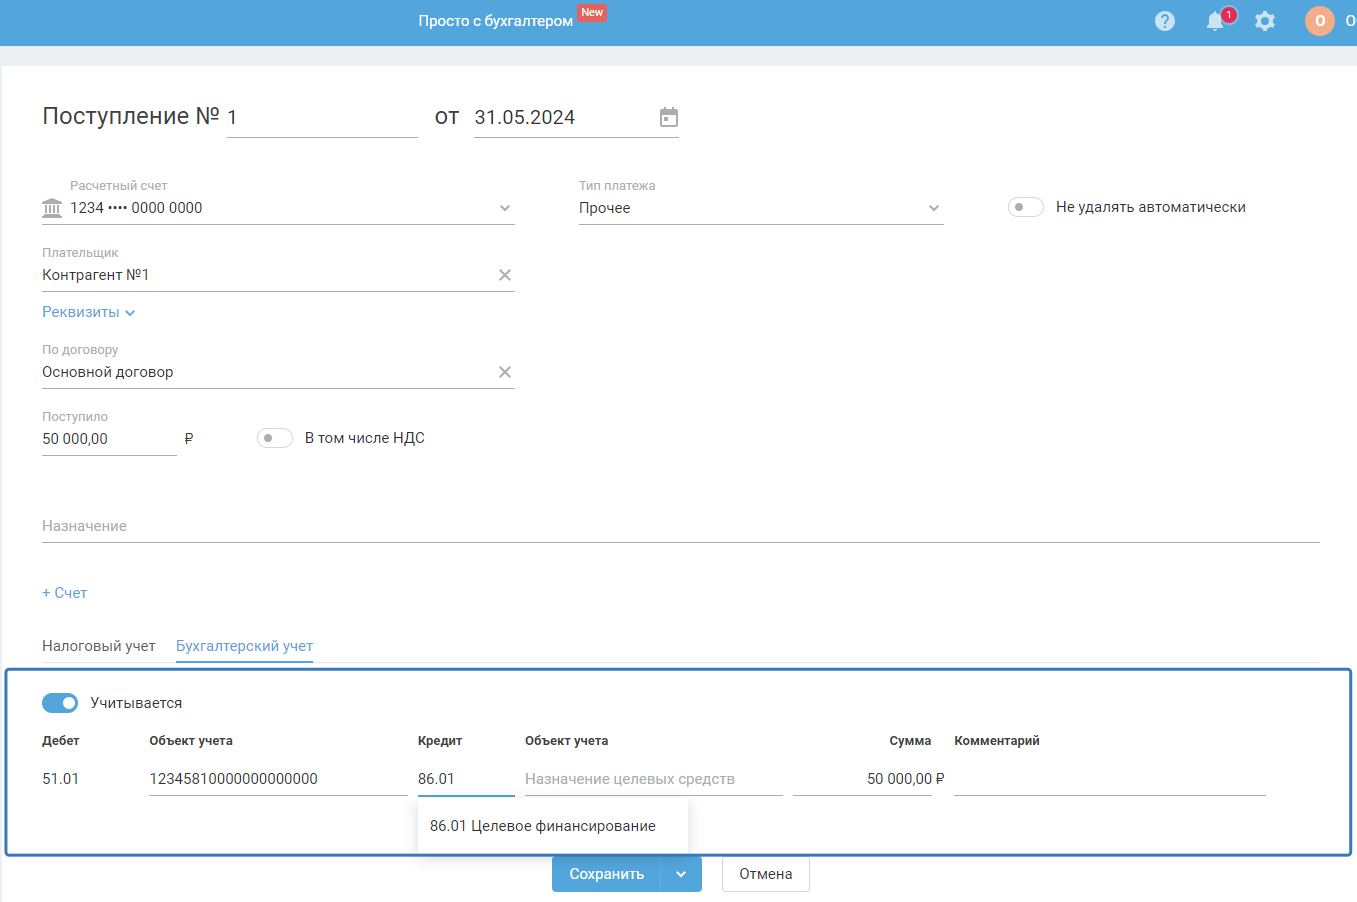The width and height of the screenshot is (1357, 902).
Task: Select 86.01 Целевое финансирование suggestion
Action: point(543,826)
